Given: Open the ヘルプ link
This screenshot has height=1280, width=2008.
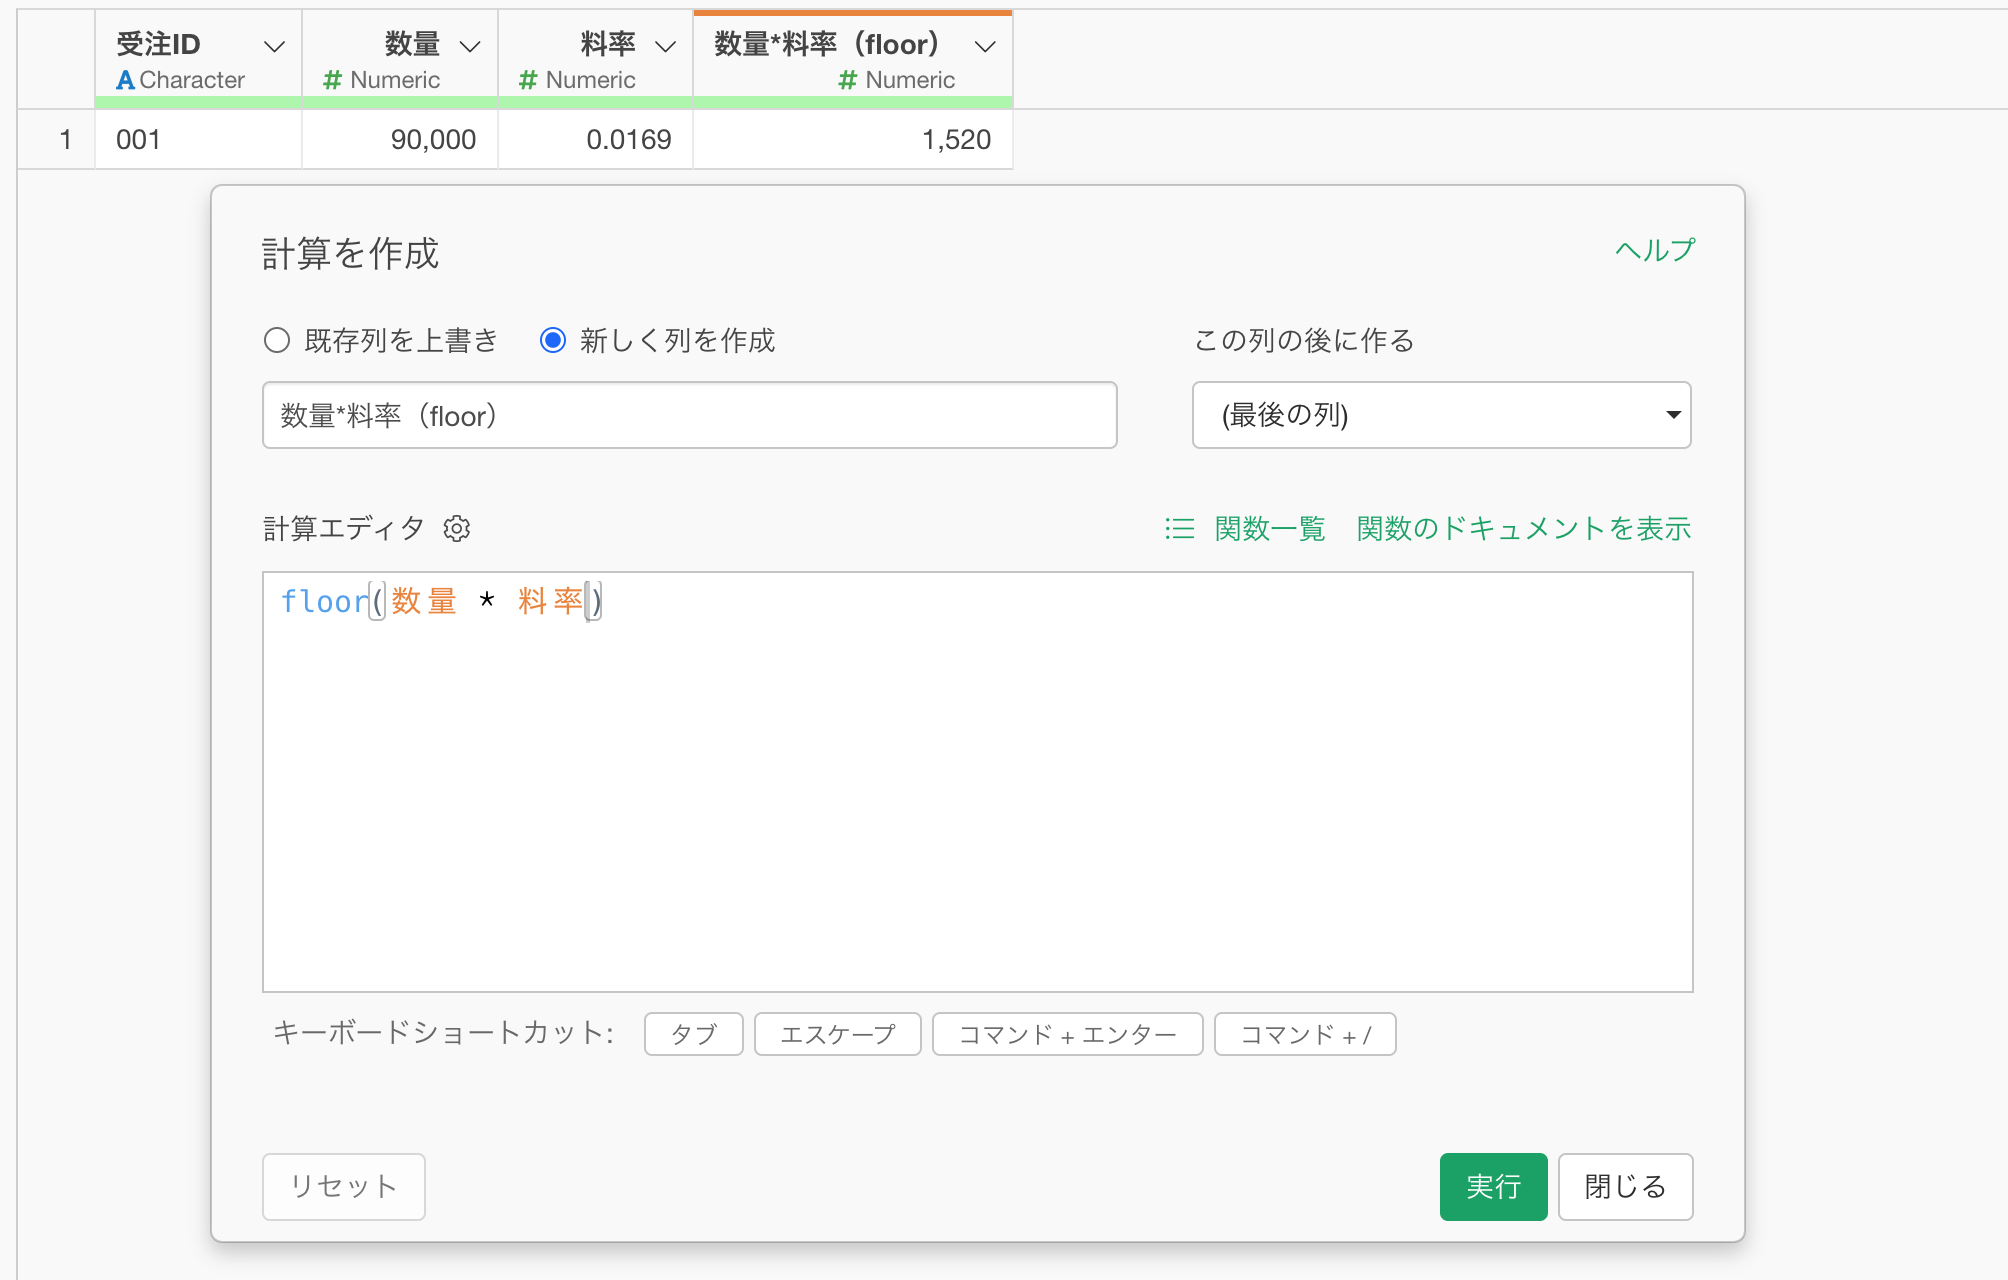Looking at the screenshot, I should tap(1655, 250).
